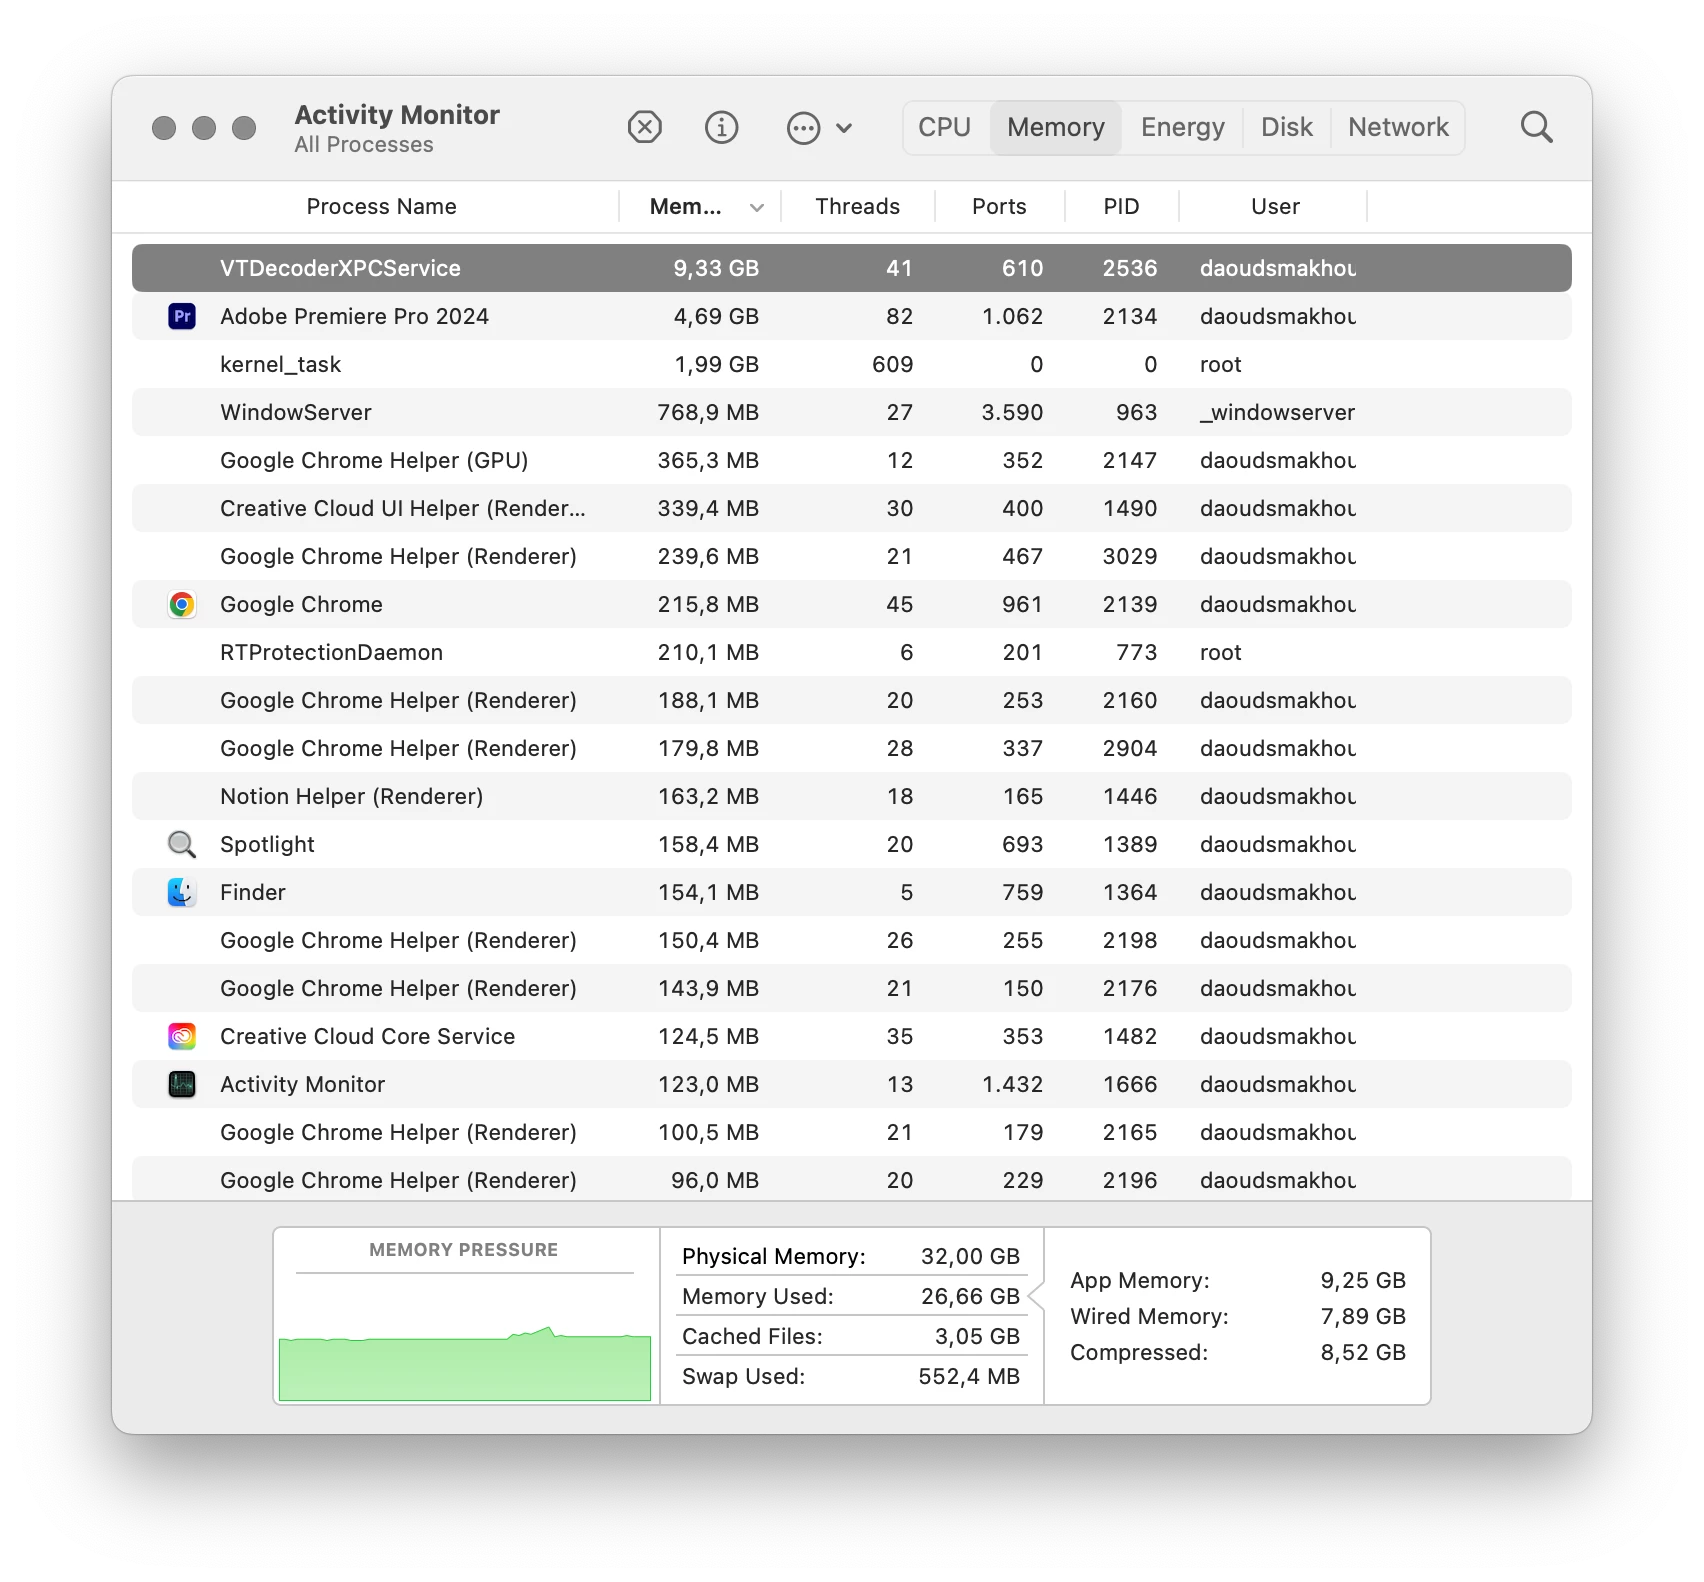Viewport: 1704px width, 1582px height.
Task: Select Chrome Helper (Renderer) with PID 2176
Action: 852,988
